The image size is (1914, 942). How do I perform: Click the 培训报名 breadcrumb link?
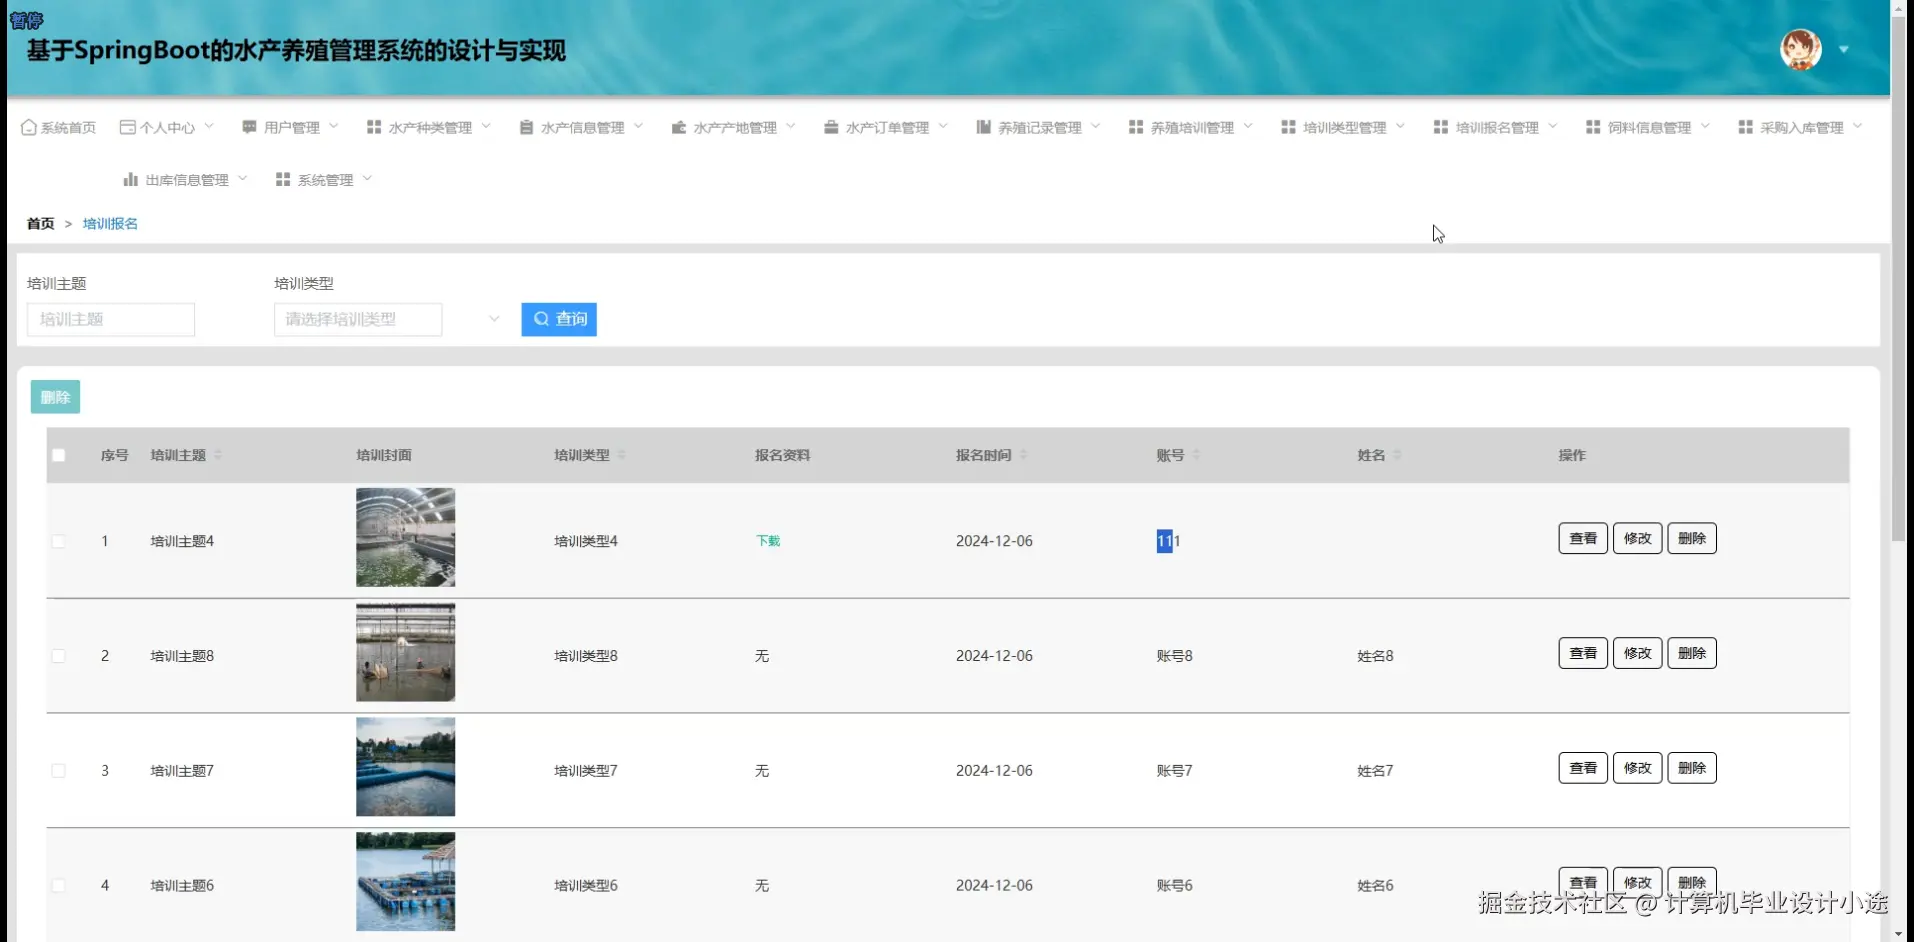click(x=110, y=224)
